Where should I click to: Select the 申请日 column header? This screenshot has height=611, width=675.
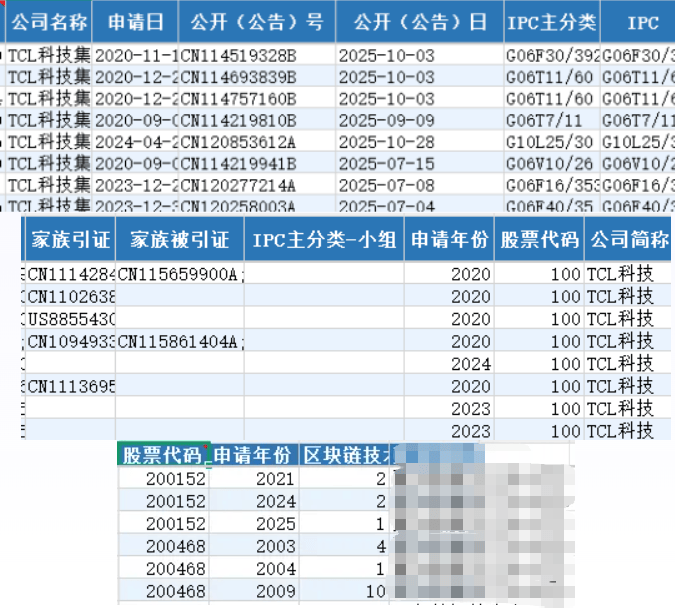pos(135,22)
